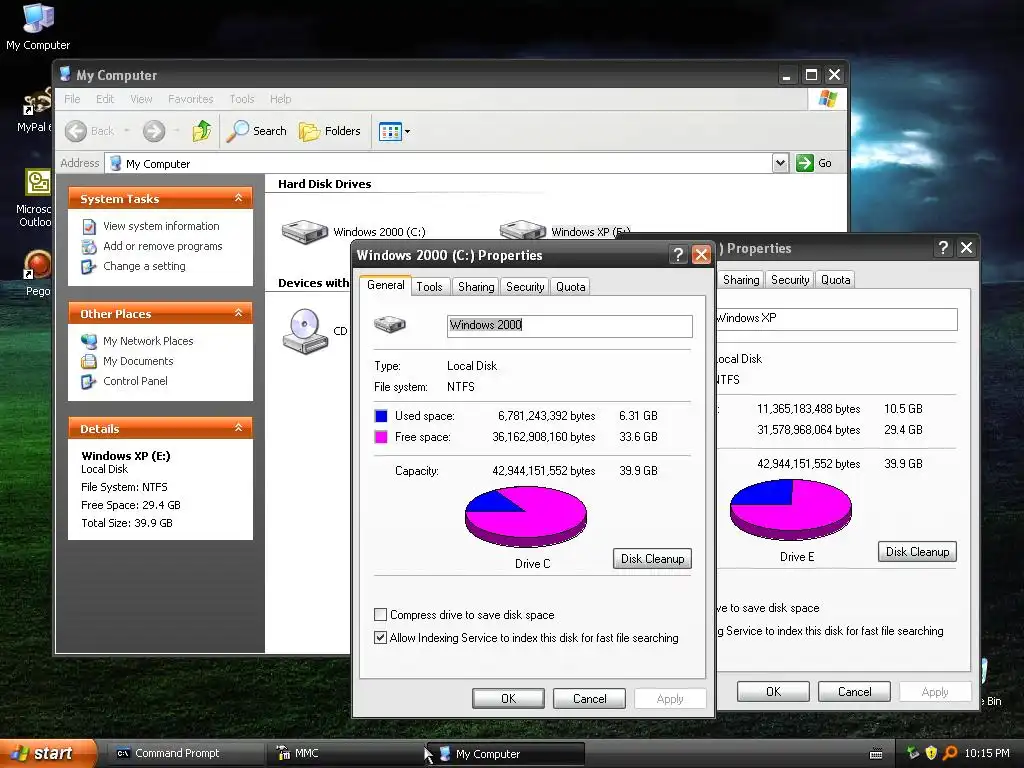Click OK in C: Properties dialog

[508, 699]
